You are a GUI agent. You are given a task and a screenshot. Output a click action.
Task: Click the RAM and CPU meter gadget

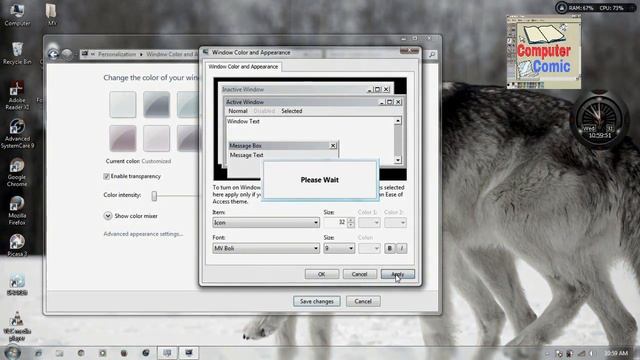pyautogui.click(x=596, y=8)
